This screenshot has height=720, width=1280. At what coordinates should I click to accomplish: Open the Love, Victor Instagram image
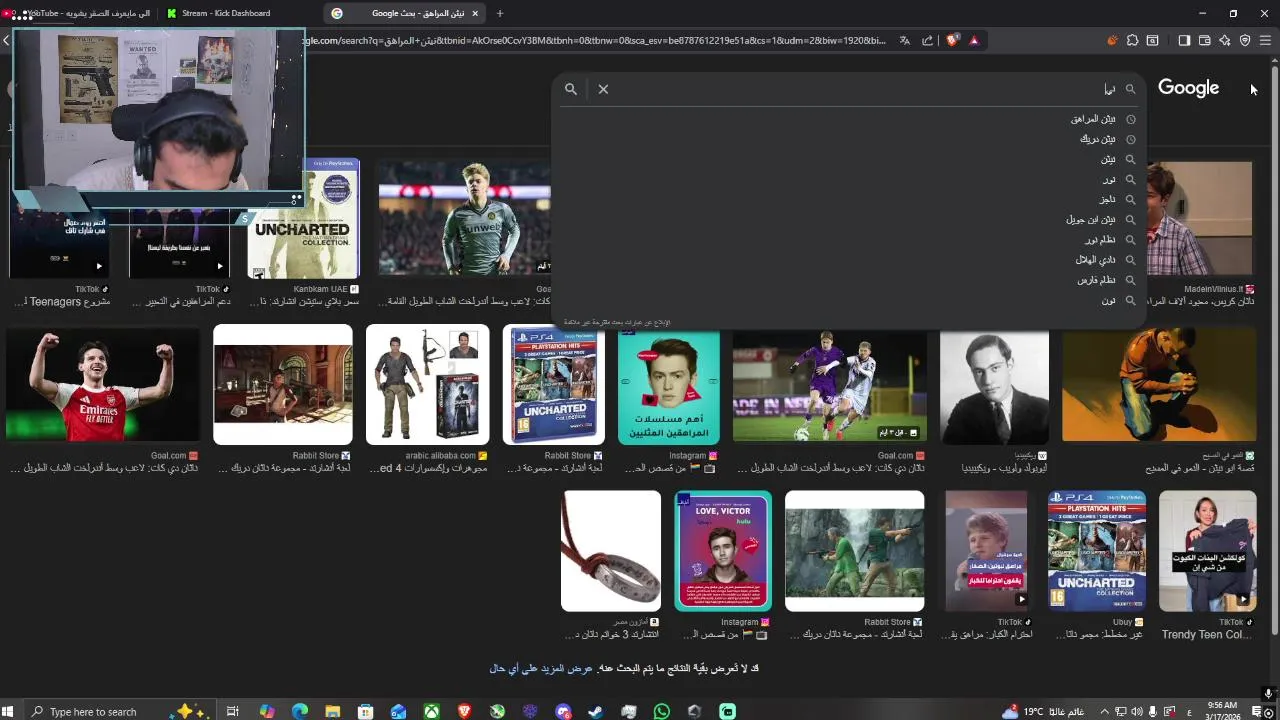point(723,551)
